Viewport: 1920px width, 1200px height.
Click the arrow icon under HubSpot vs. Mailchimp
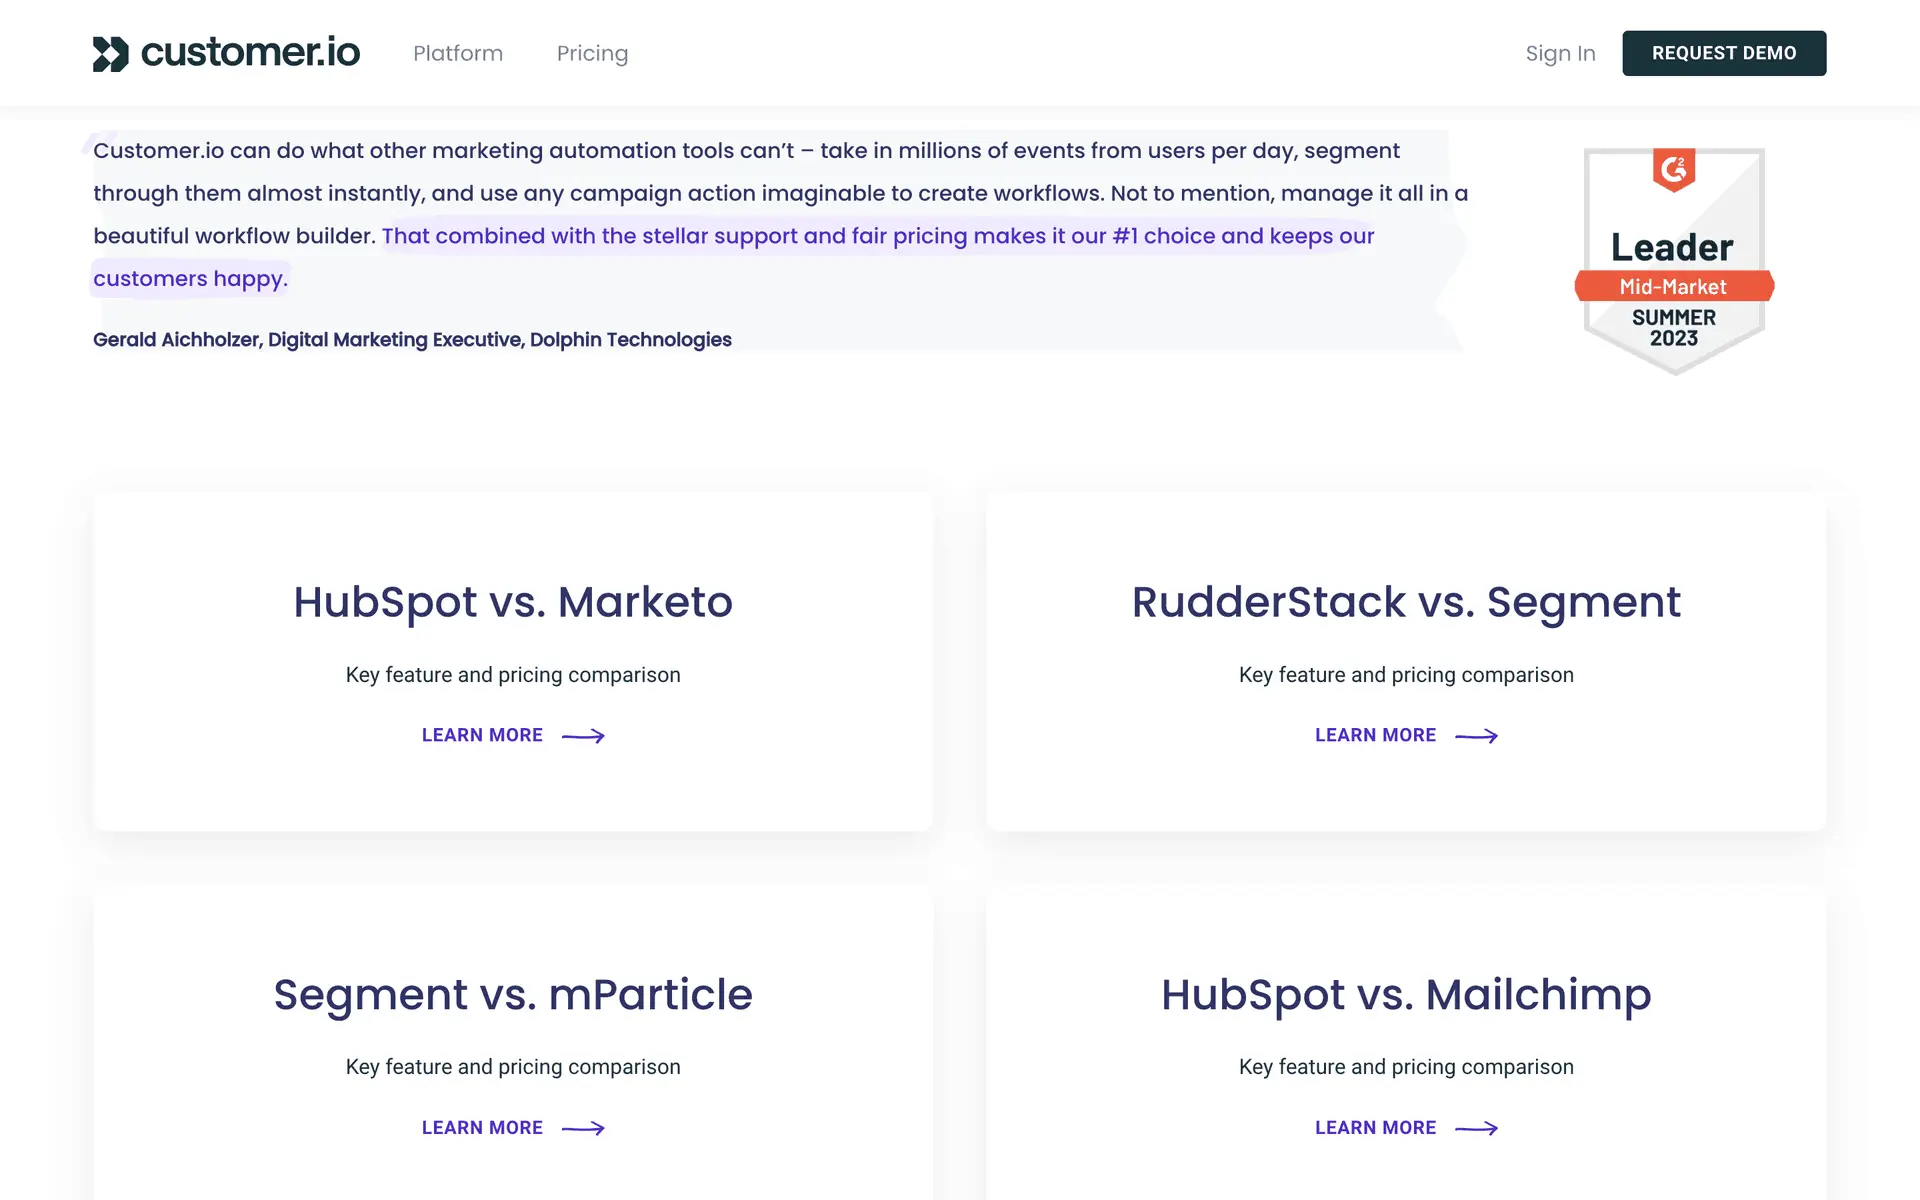tap(1476, 1128)
